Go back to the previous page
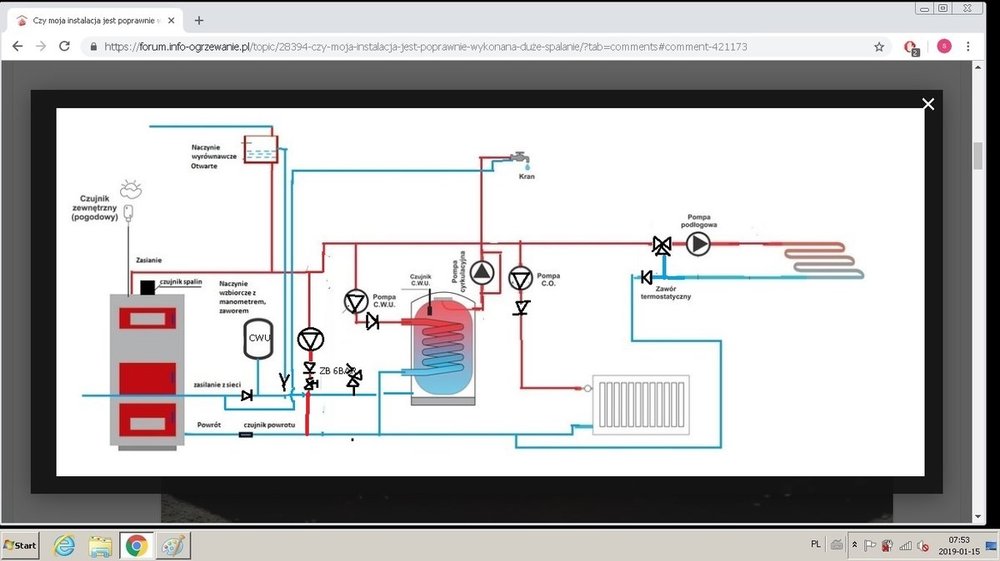 pyautogui.click(x=16, y=46)
